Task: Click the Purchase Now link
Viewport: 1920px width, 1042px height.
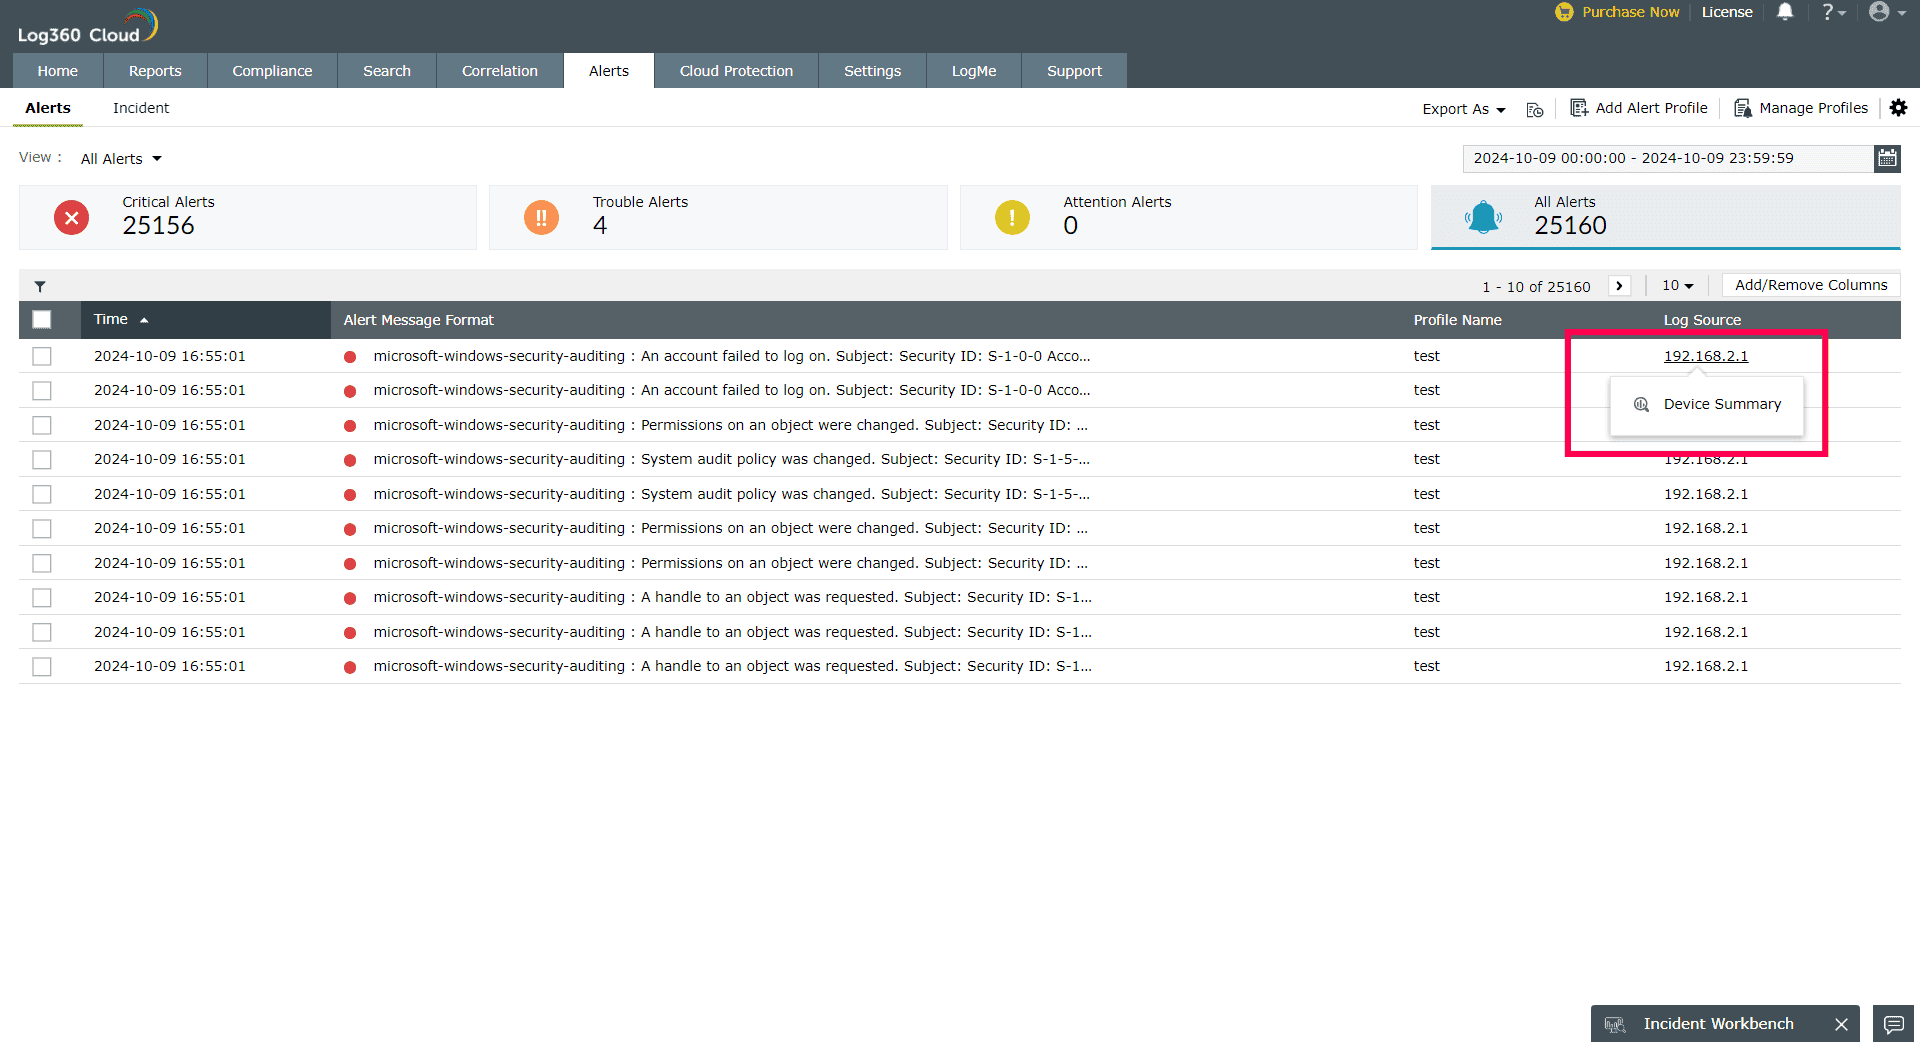Action: 1617,12
